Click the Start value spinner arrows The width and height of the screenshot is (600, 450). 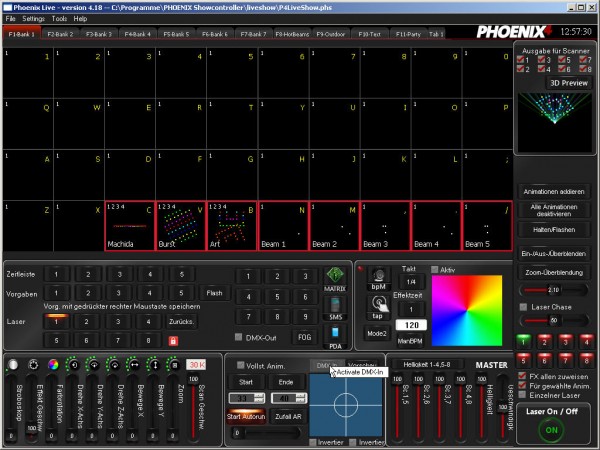point(263,397)
